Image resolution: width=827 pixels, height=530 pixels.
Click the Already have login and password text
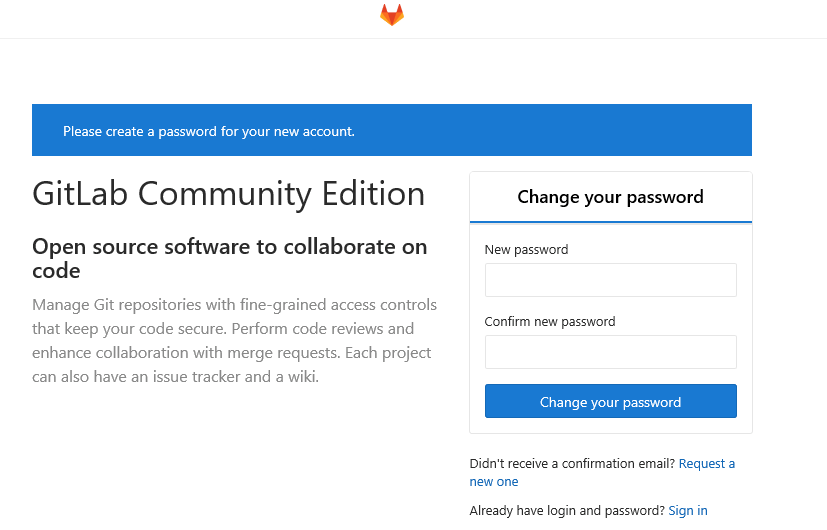click(x=566, y=510)
